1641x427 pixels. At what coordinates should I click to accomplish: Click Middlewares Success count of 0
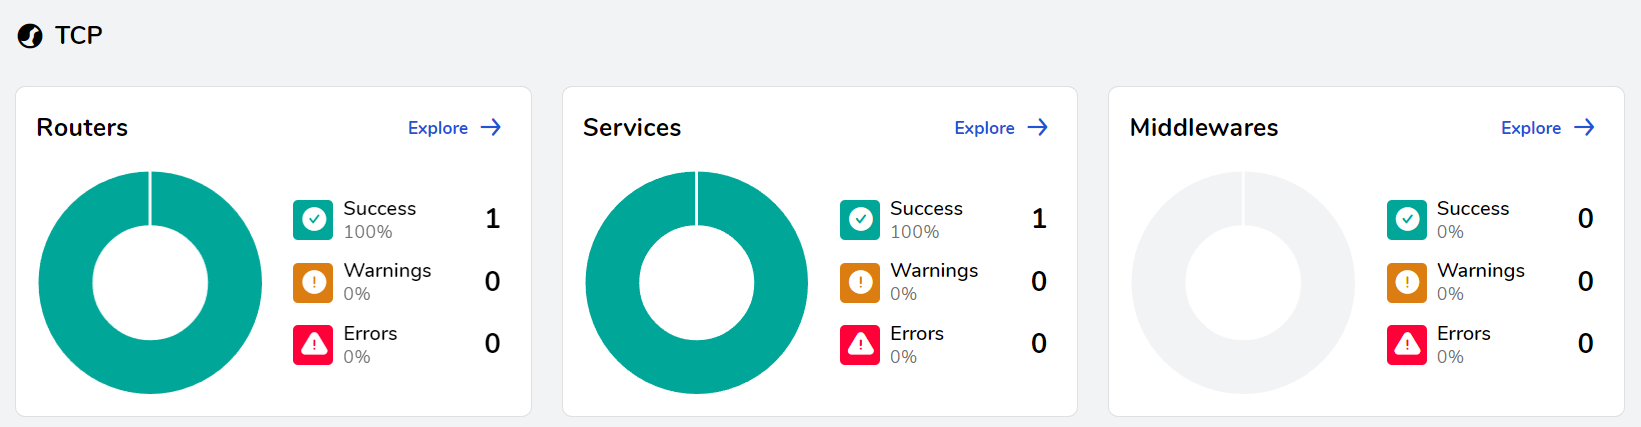pyautogui.click(x=1585, y=219)
